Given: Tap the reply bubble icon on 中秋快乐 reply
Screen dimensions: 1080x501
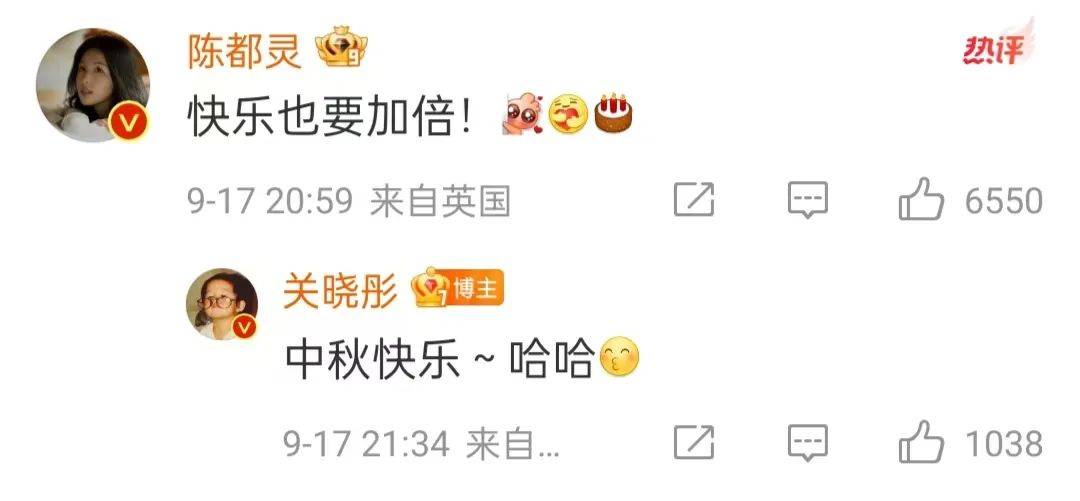Looking at the screenshot, I should coord(807,443).
